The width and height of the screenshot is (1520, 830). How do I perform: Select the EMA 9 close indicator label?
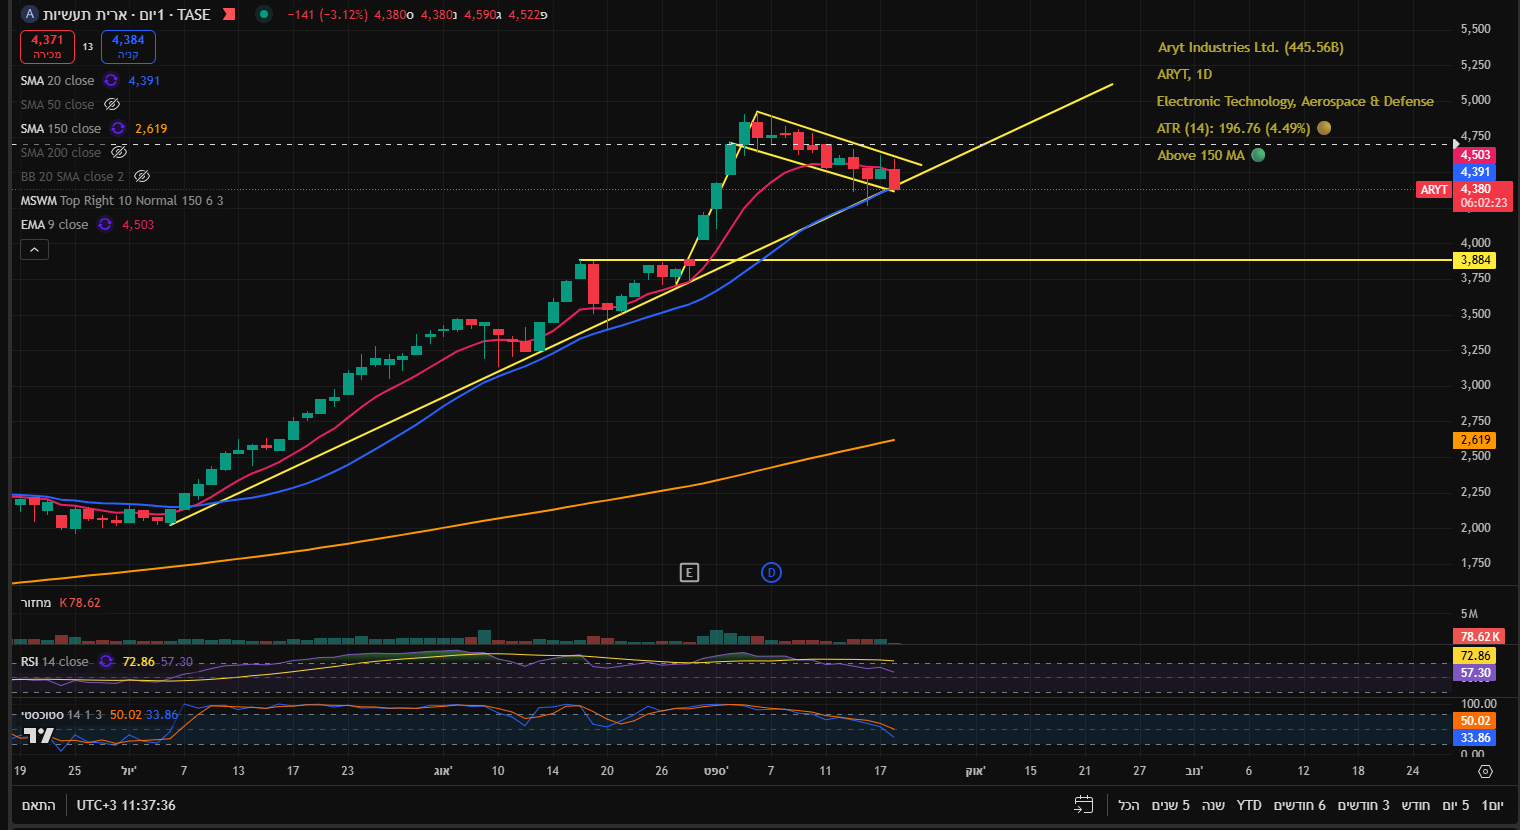click(54, 224)
